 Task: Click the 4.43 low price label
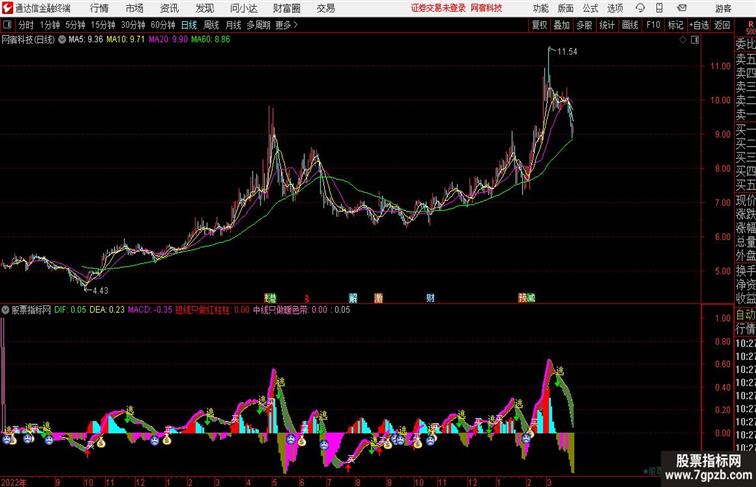click(100, 291)
